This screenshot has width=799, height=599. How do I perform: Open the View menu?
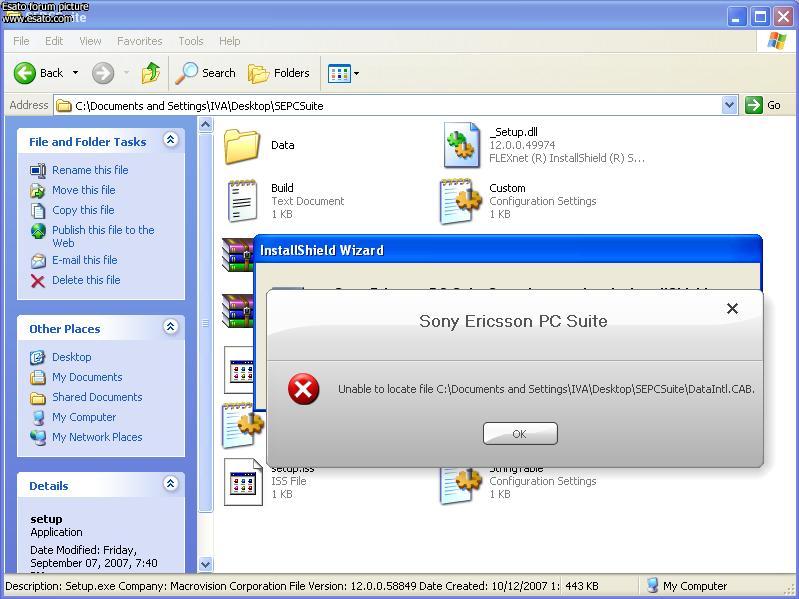point(90,41)
